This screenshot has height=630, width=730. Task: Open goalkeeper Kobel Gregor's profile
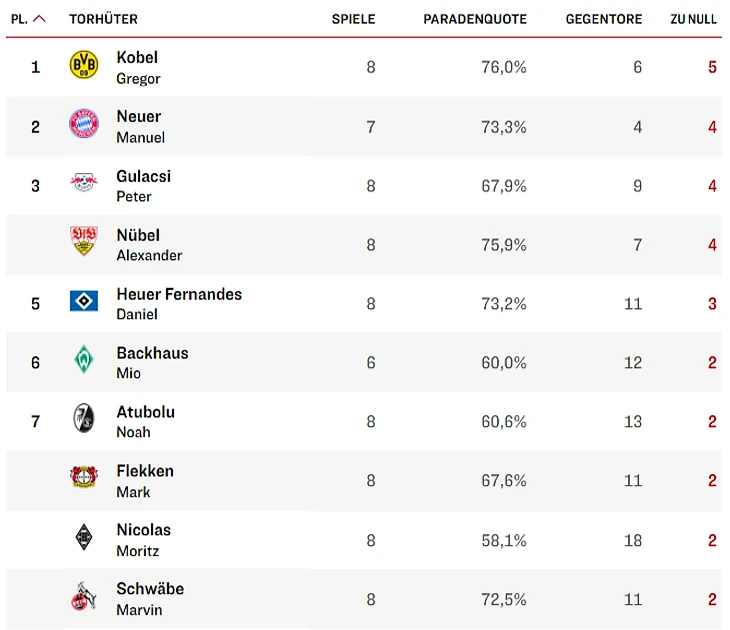point(138,67)
